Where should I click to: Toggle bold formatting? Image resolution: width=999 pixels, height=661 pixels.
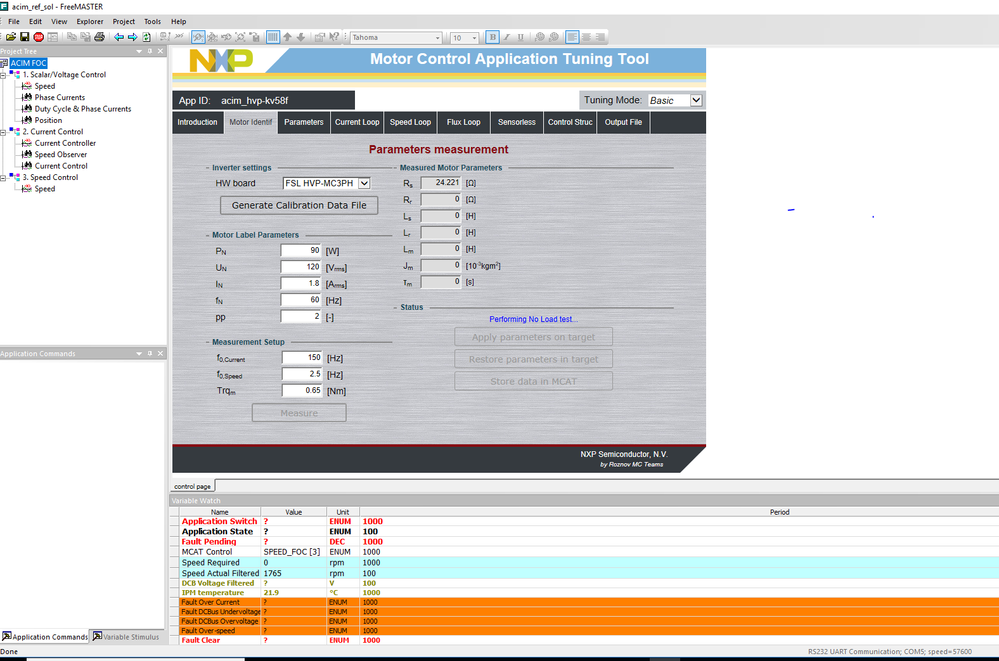(x=492, y=37)
